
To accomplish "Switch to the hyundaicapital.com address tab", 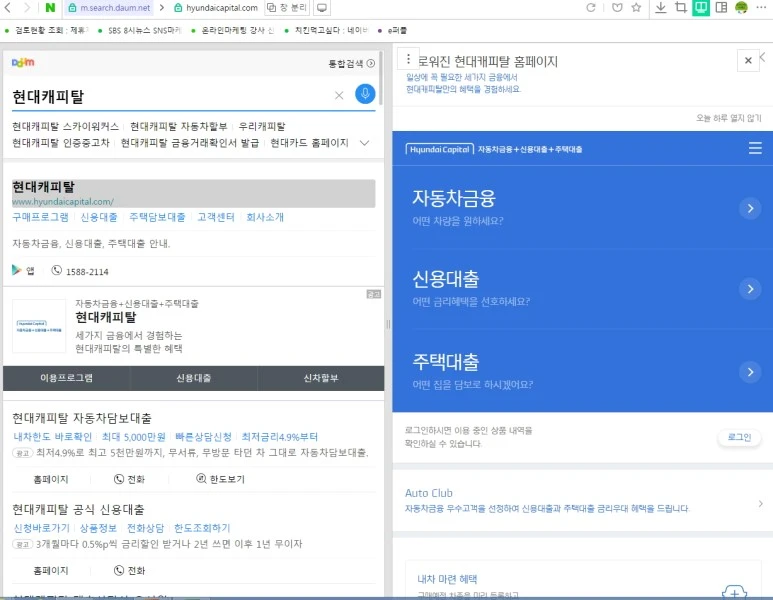I will [216, 8].
